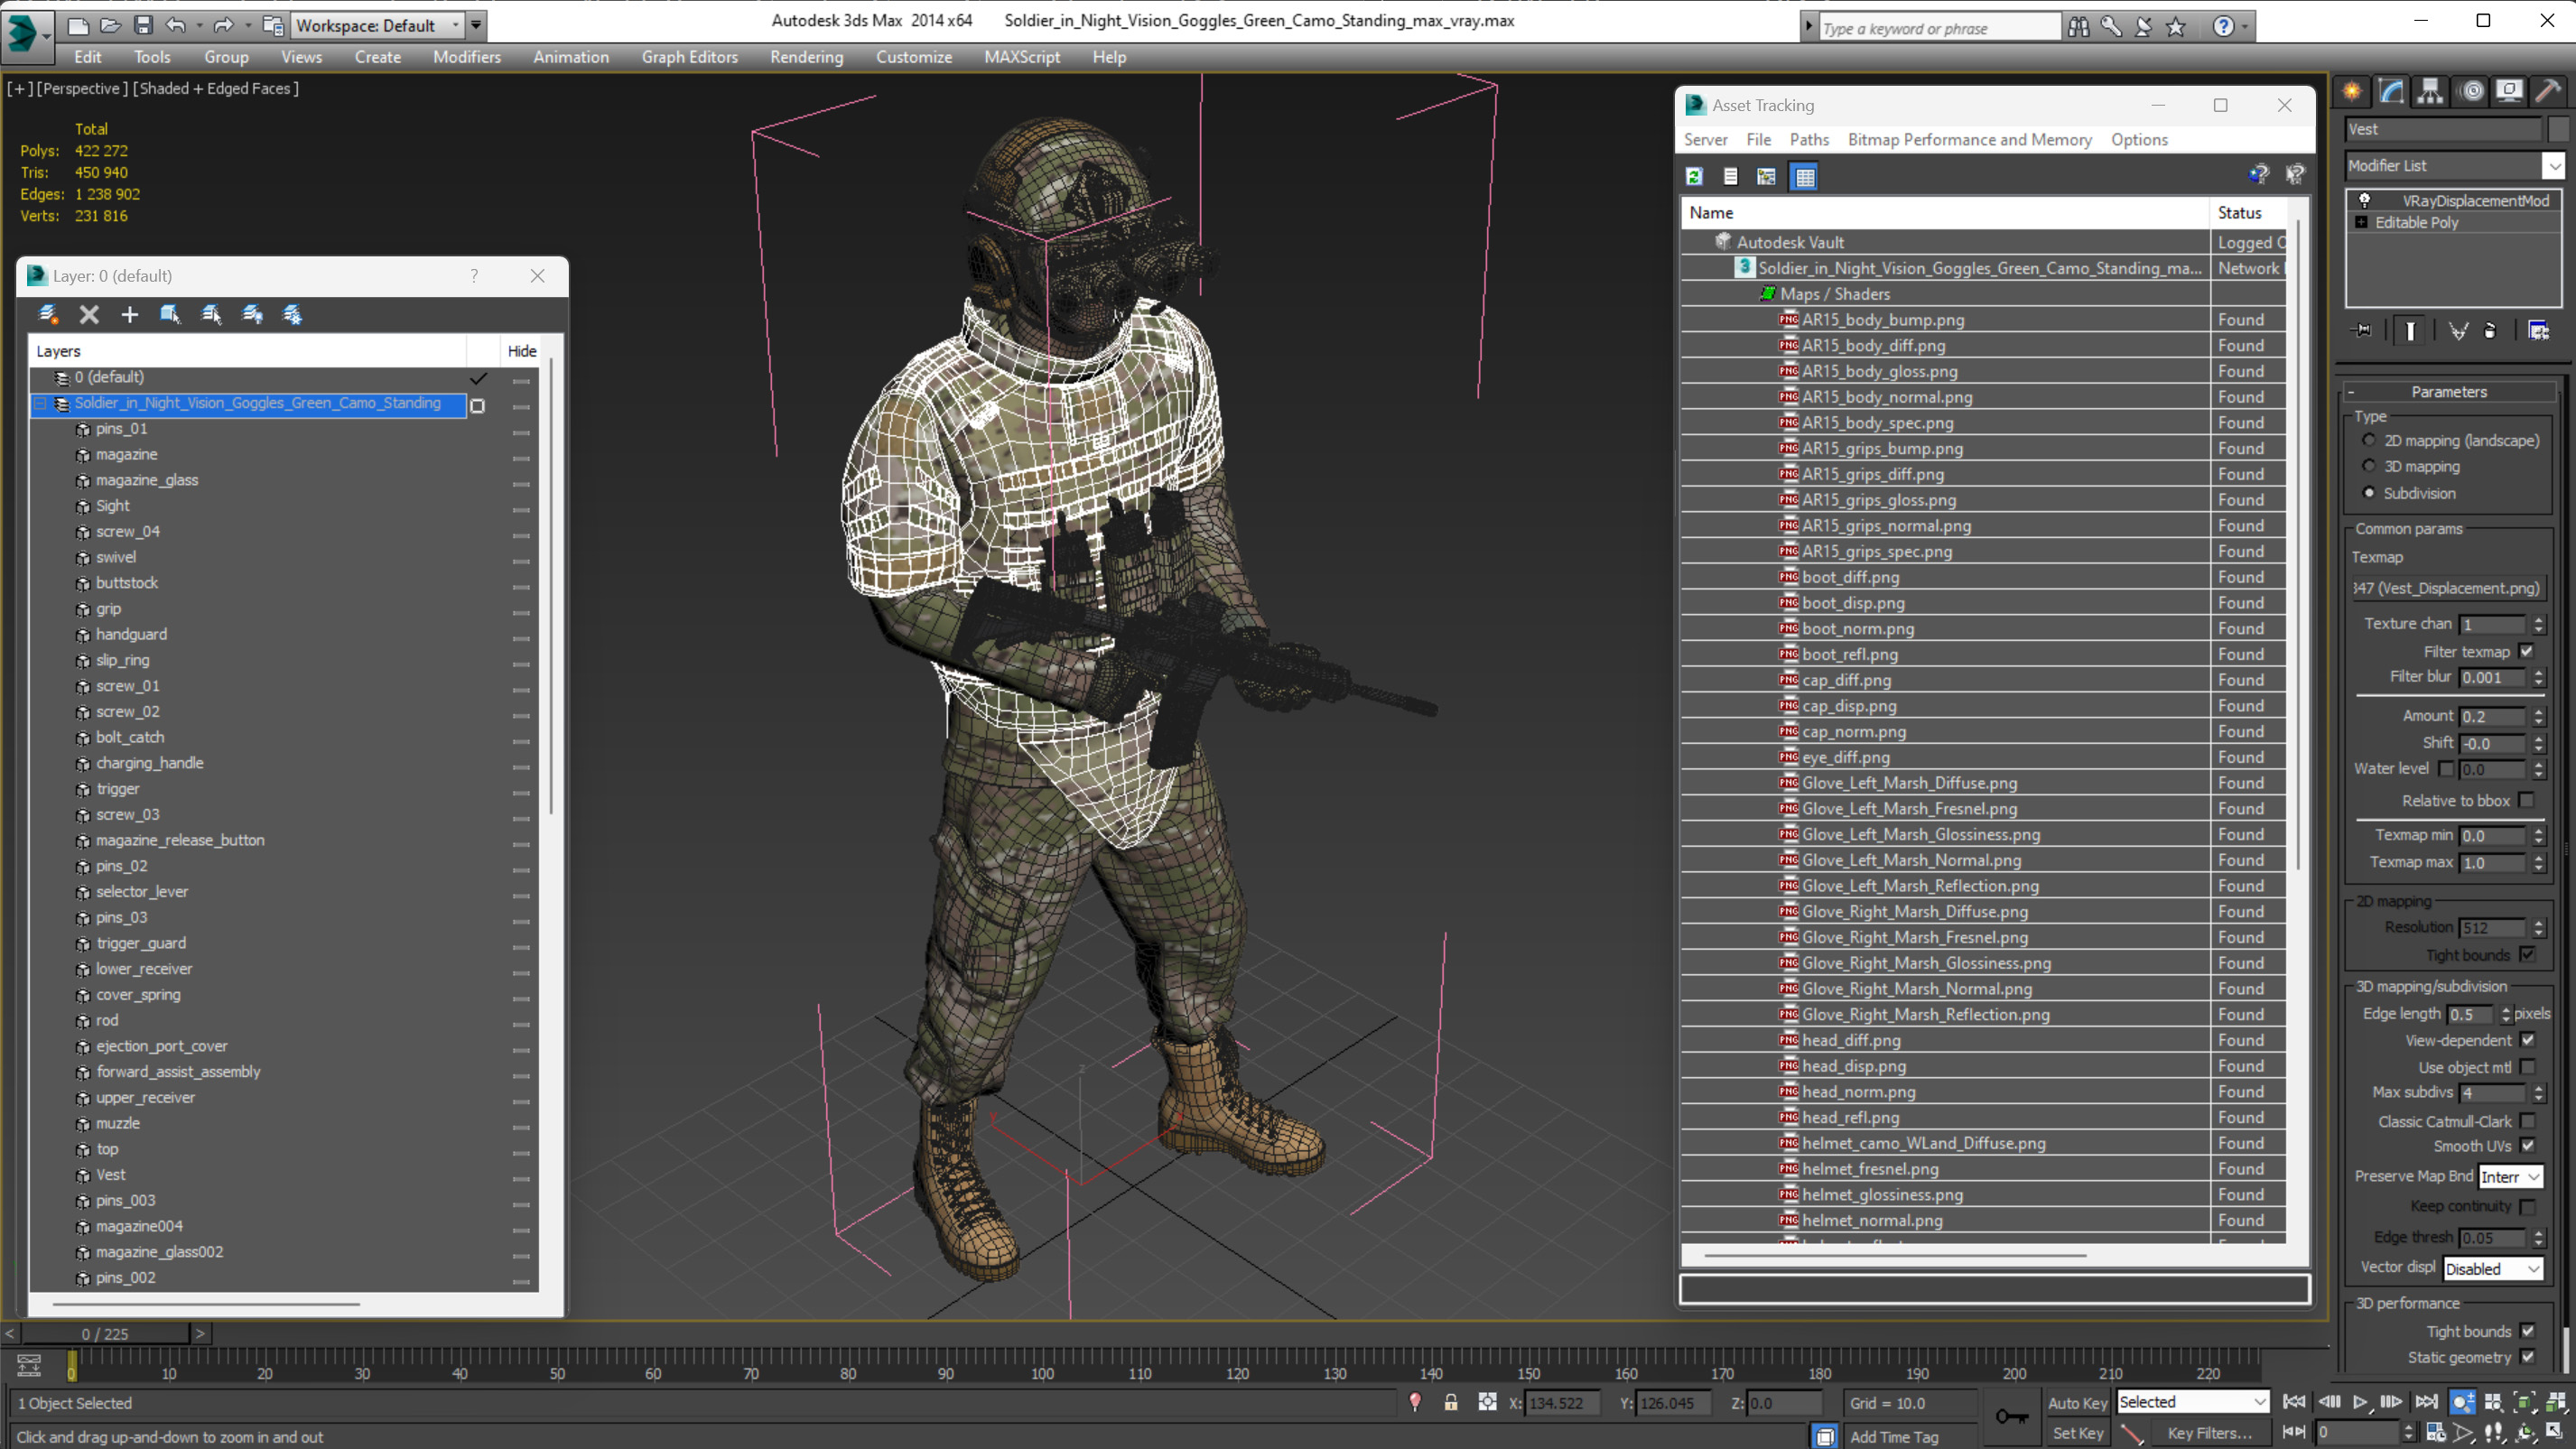Open the Paths menu in Asset Tracking
The height and width of the screenshot is (1449, 2576).
(1809, 140)
